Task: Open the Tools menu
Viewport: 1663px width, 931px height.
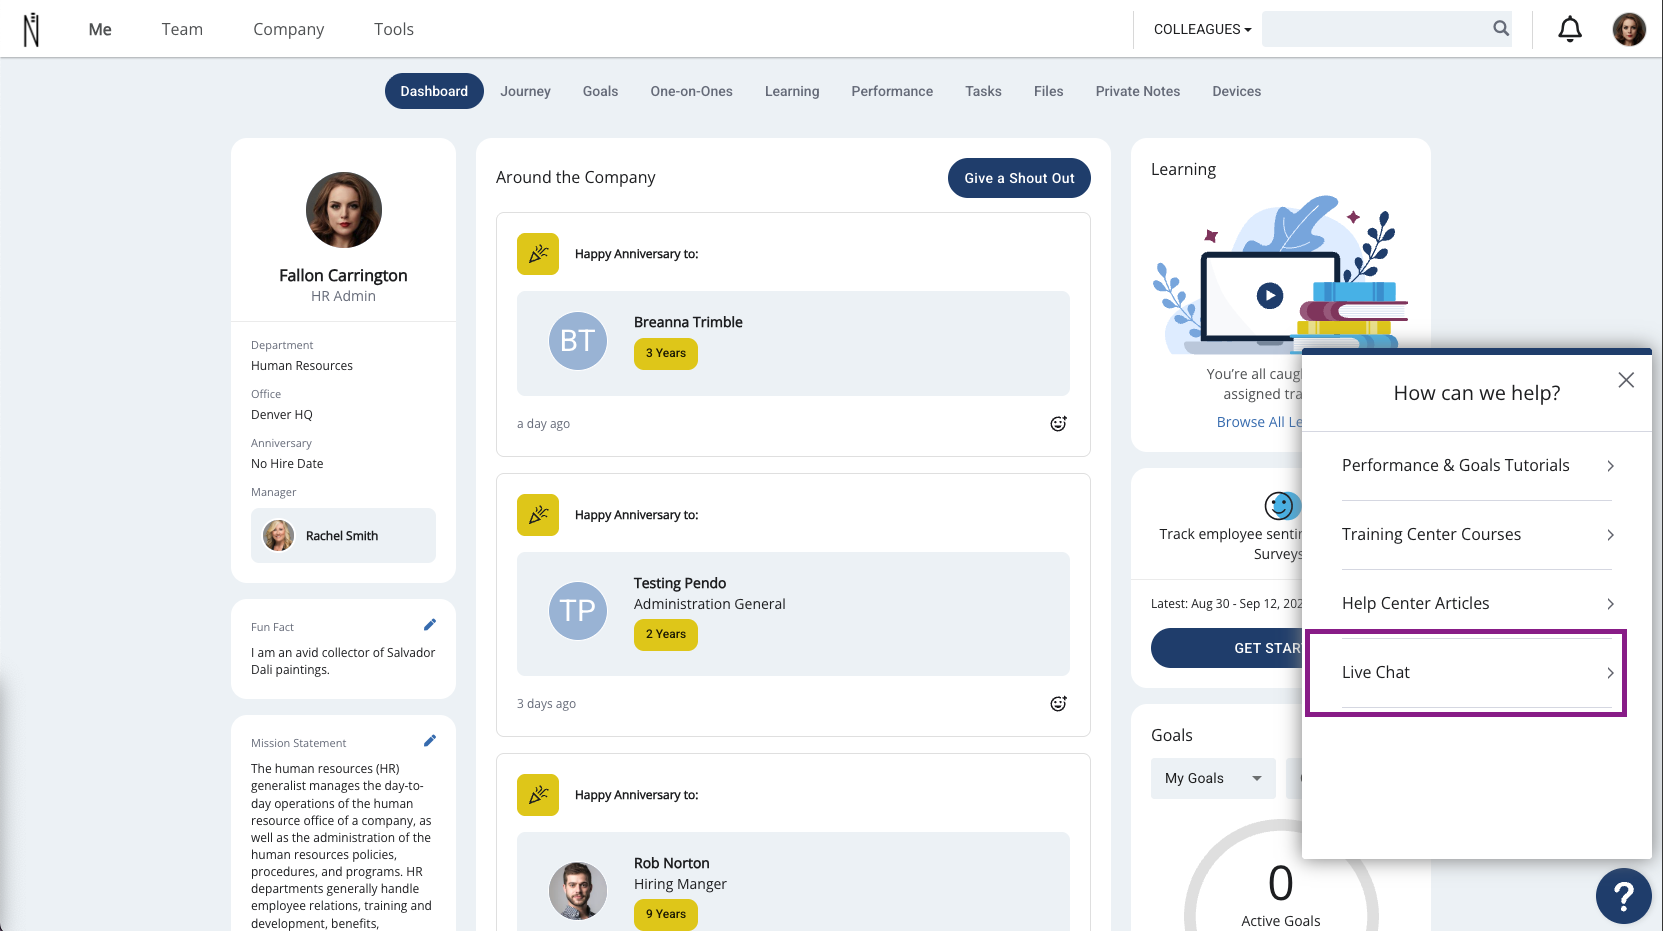Action: [x=394, y=29]
